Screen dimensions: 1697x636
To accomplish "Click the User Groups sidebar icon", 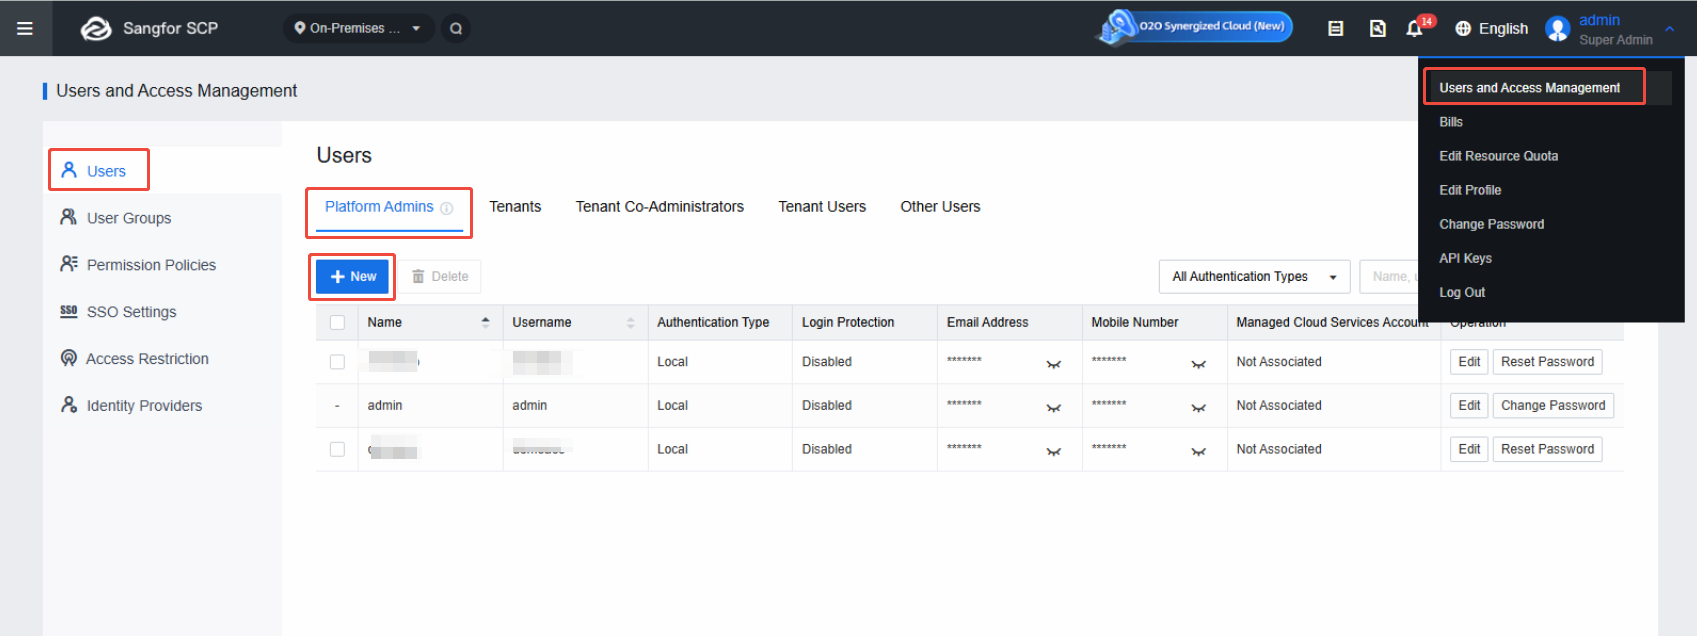I will pyautogui.click(x=69, y=217).
